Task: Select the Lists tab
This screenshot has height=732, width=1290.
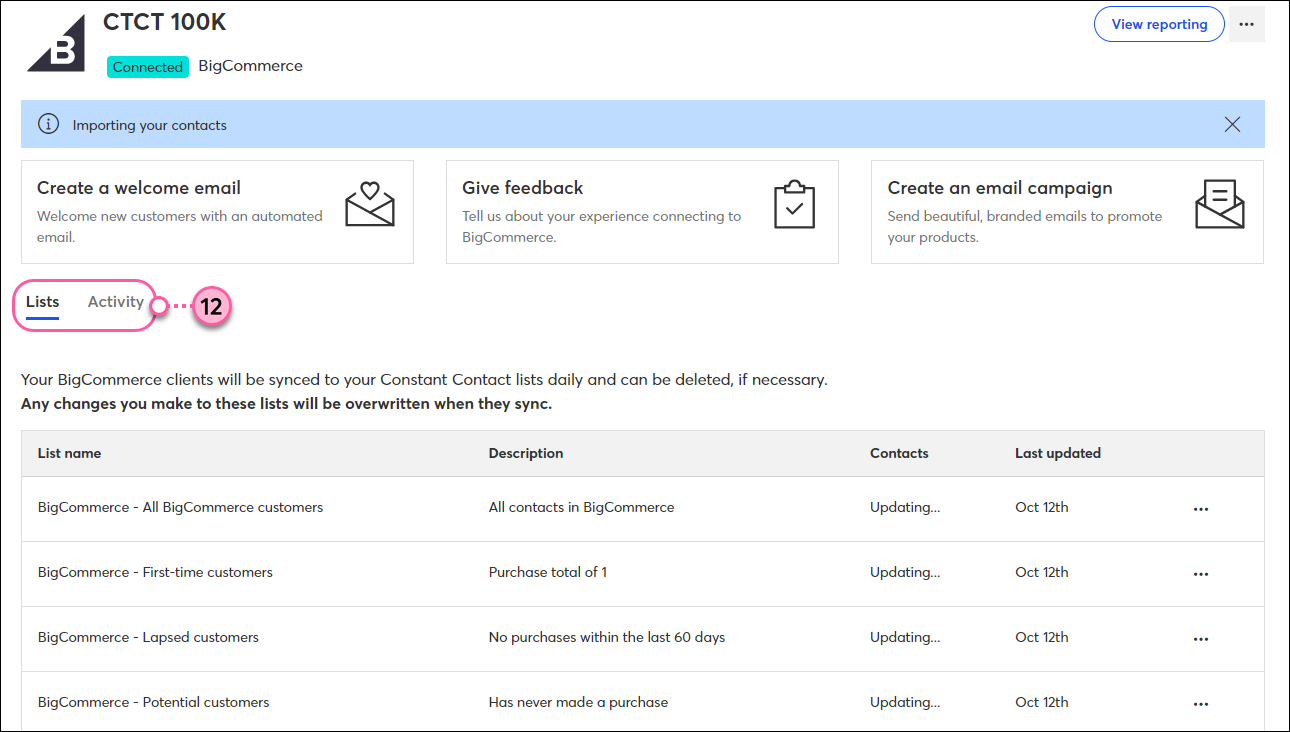Action: [x=43, y=302]
